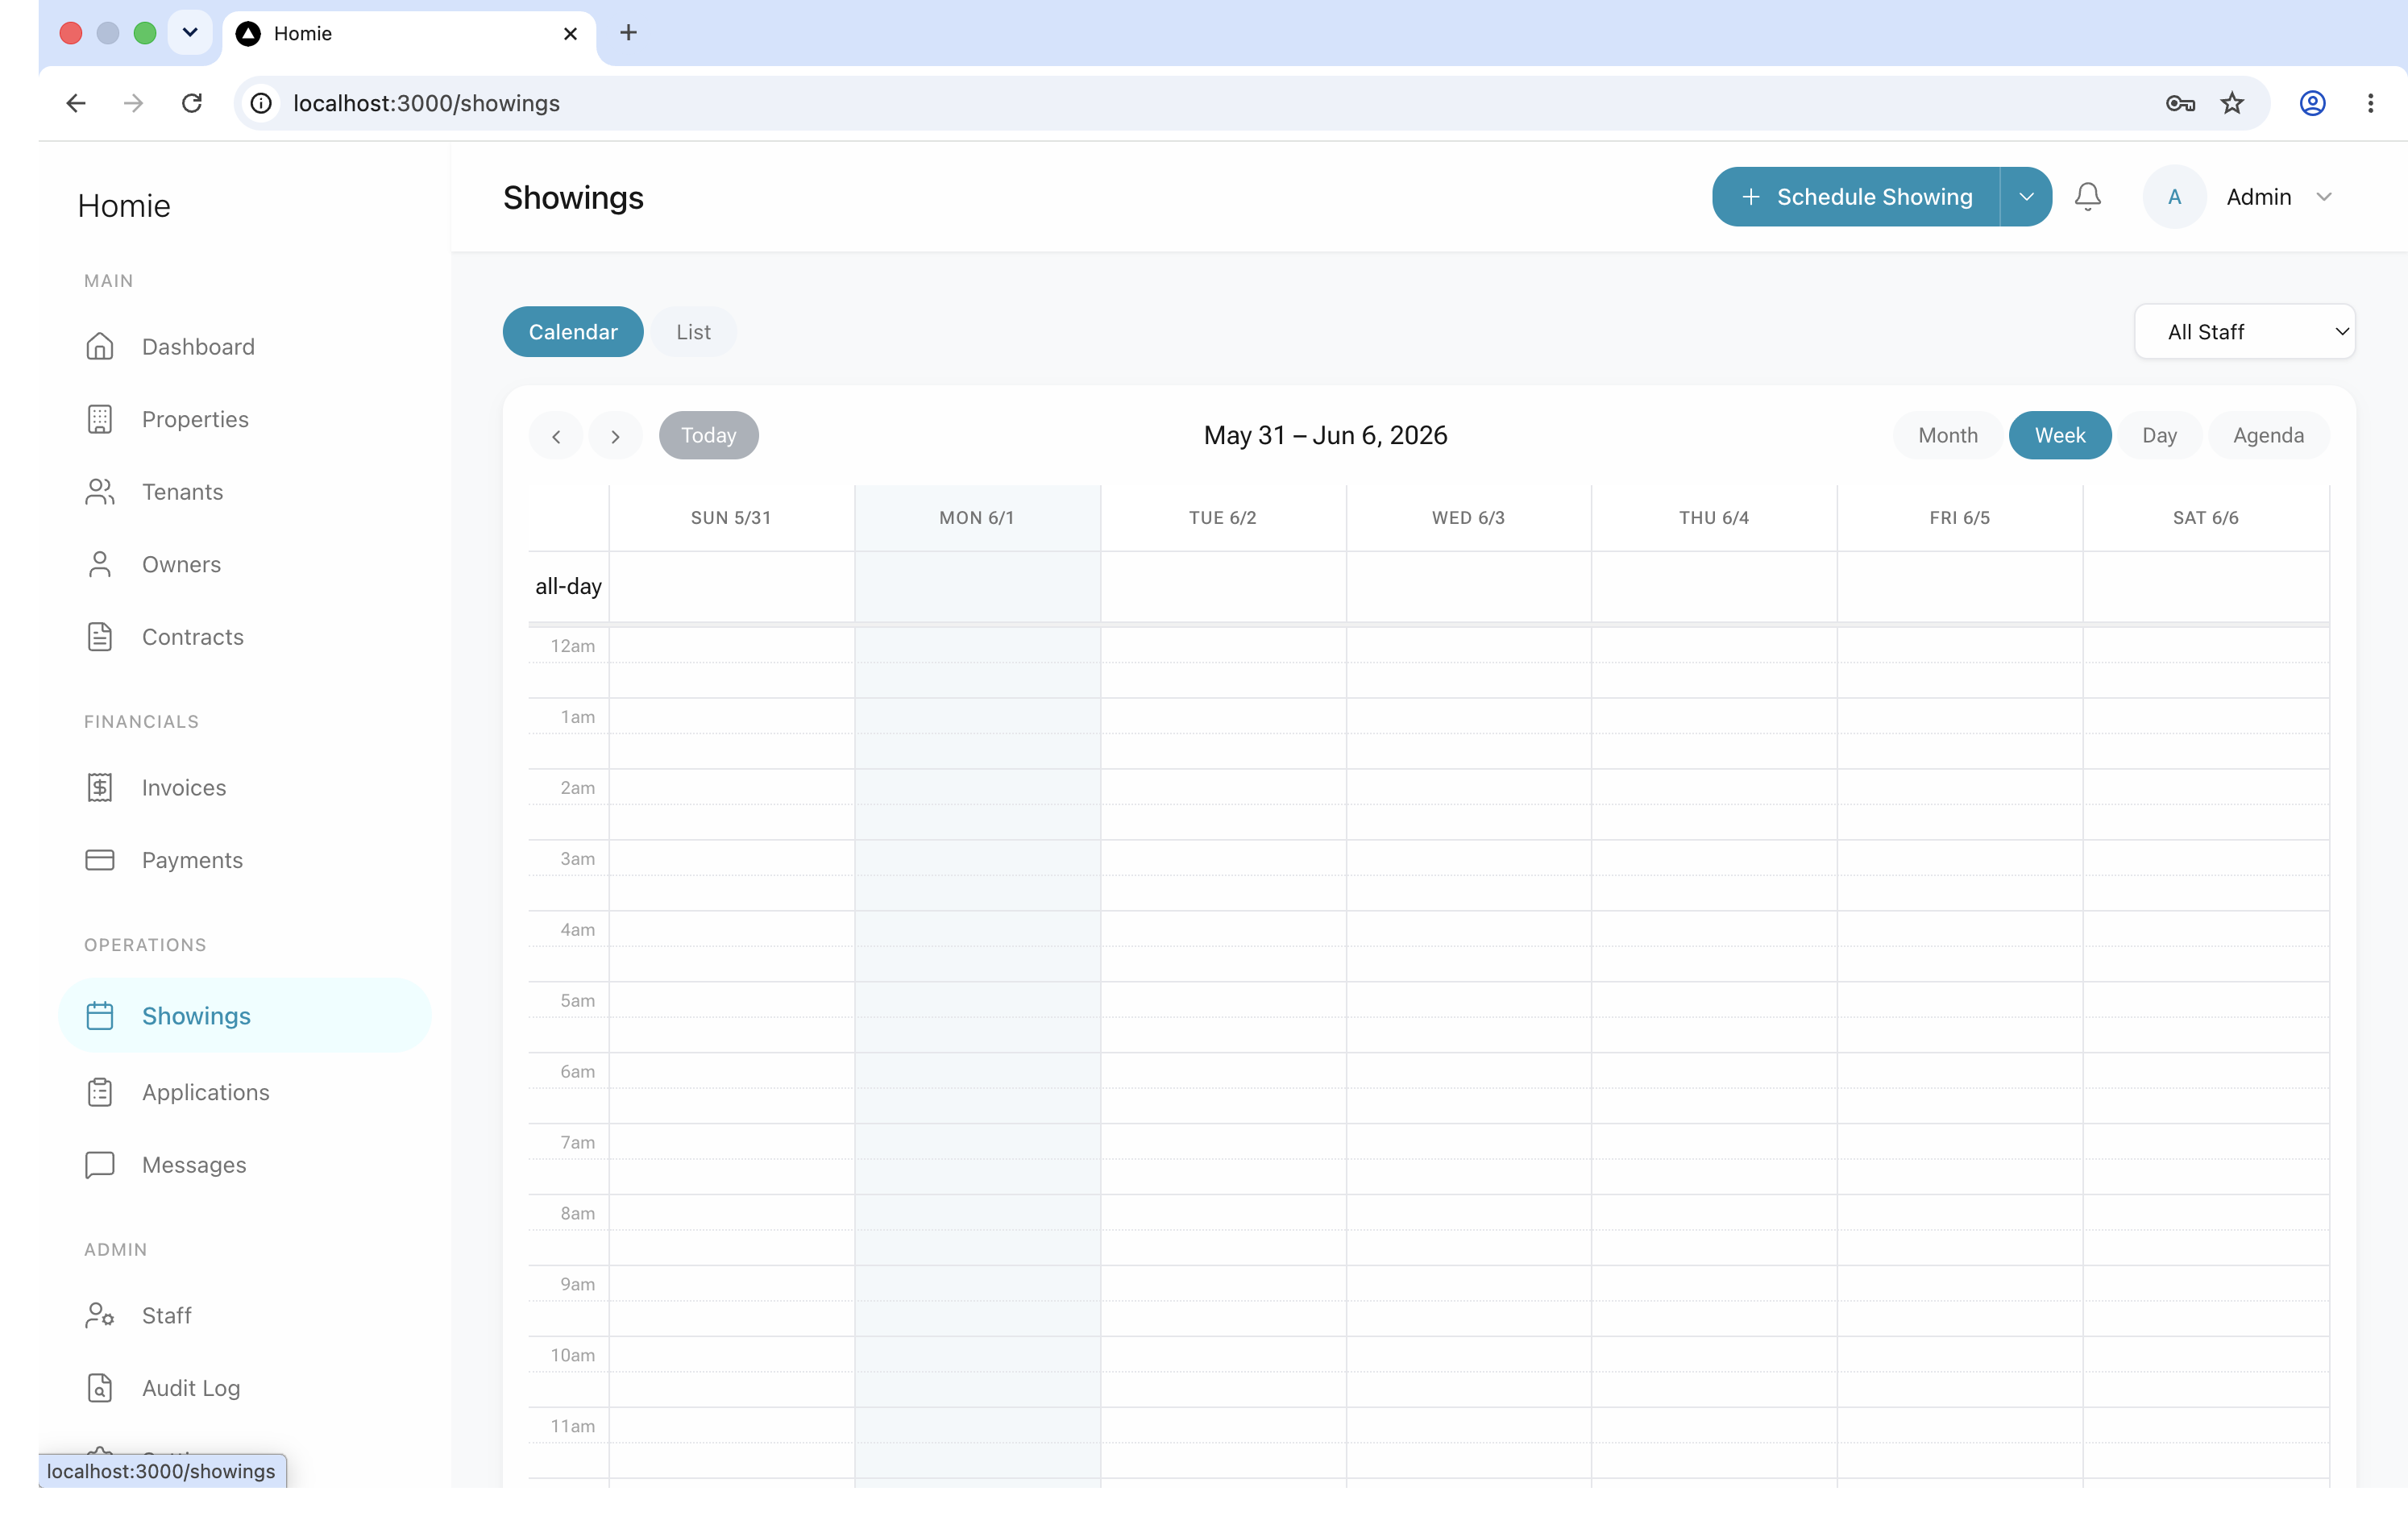This screenshot has width=2408, height=1533.
Task: Open Chrome's three-dot menu
Action: pyautogui.click(x=2370, y=103)
